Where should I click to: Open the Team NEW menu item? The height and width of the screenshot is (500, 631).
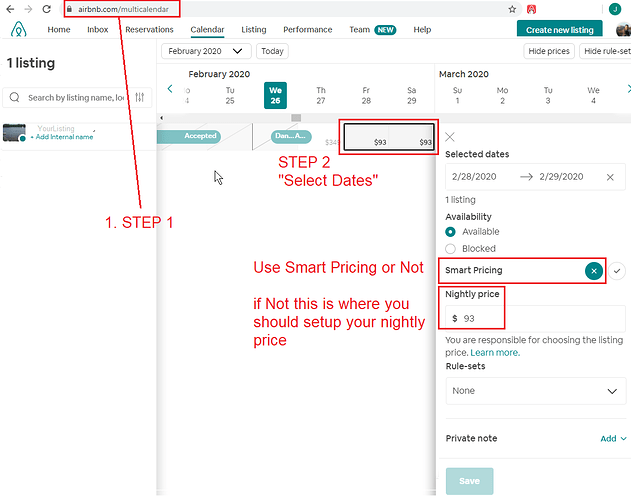coord(373,30)
